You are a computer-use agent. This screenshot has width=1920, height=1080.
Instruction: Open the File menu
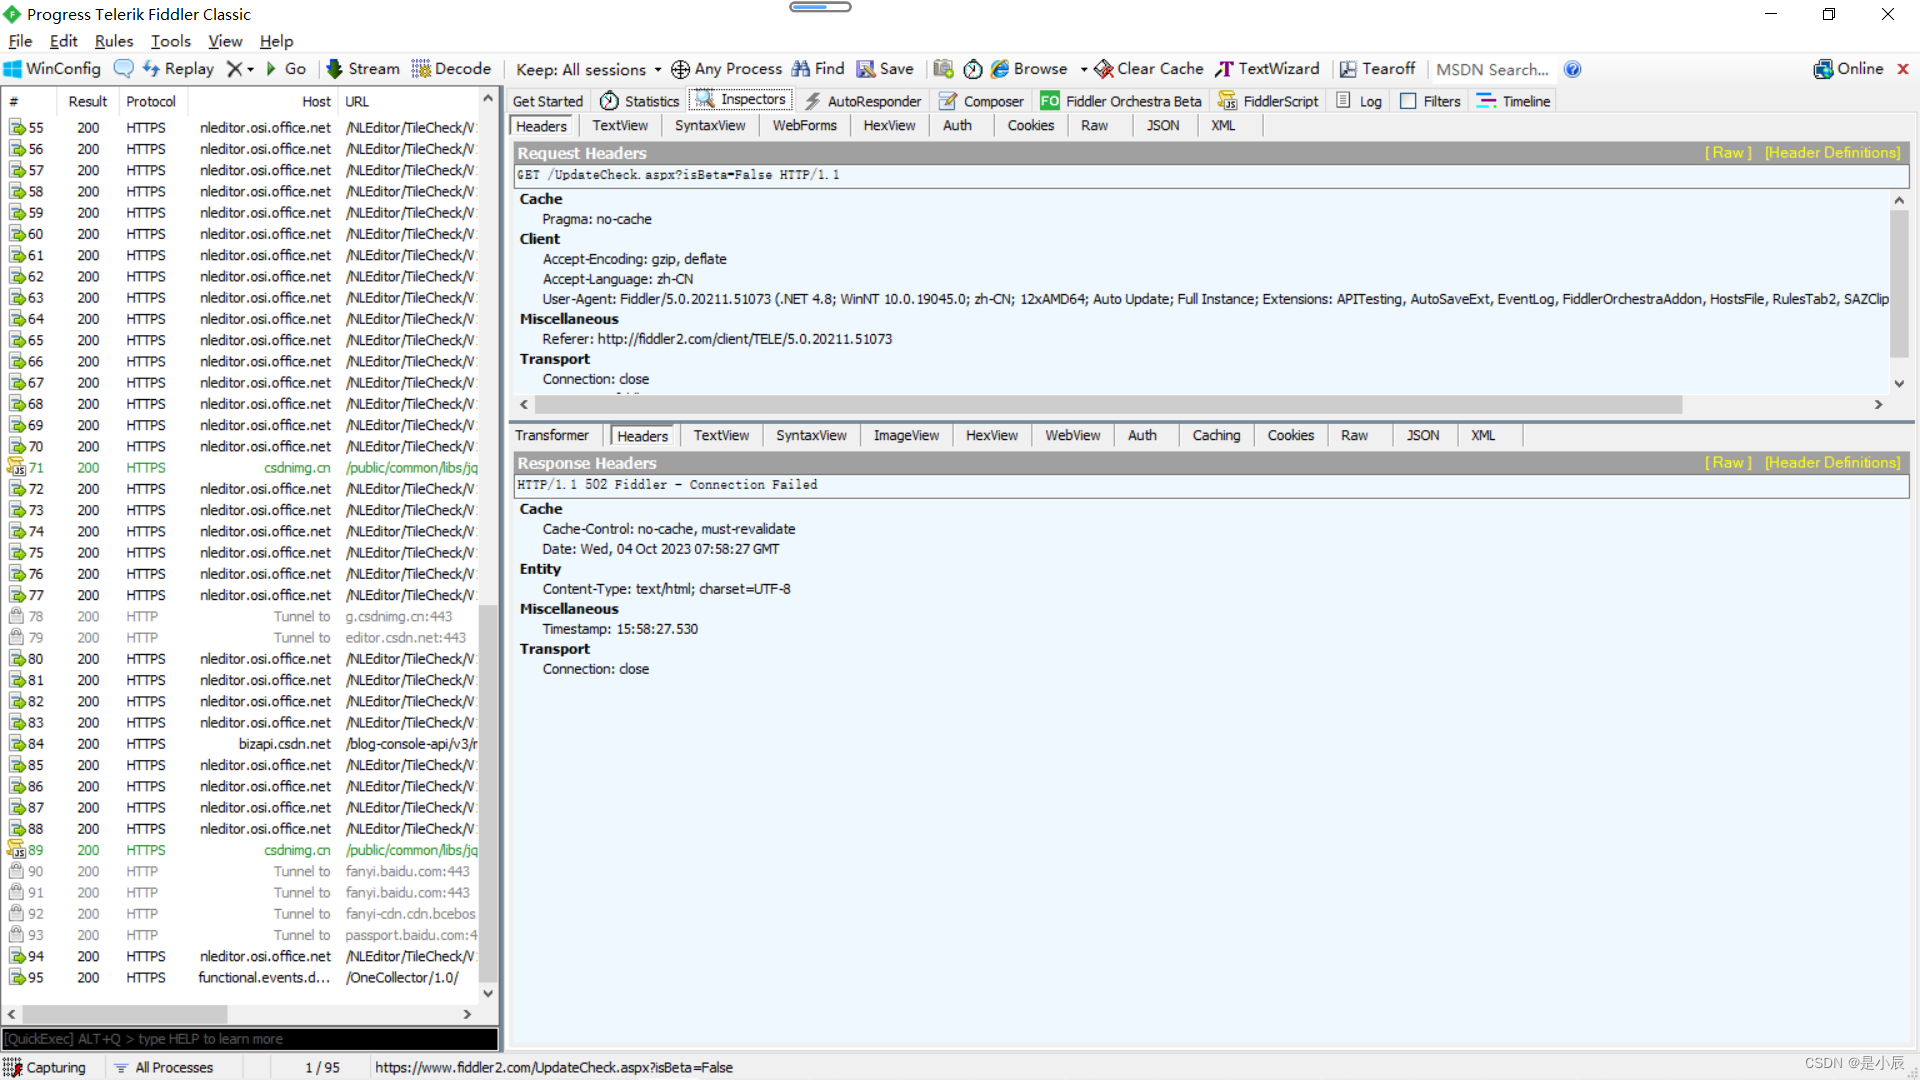(20, 41)
